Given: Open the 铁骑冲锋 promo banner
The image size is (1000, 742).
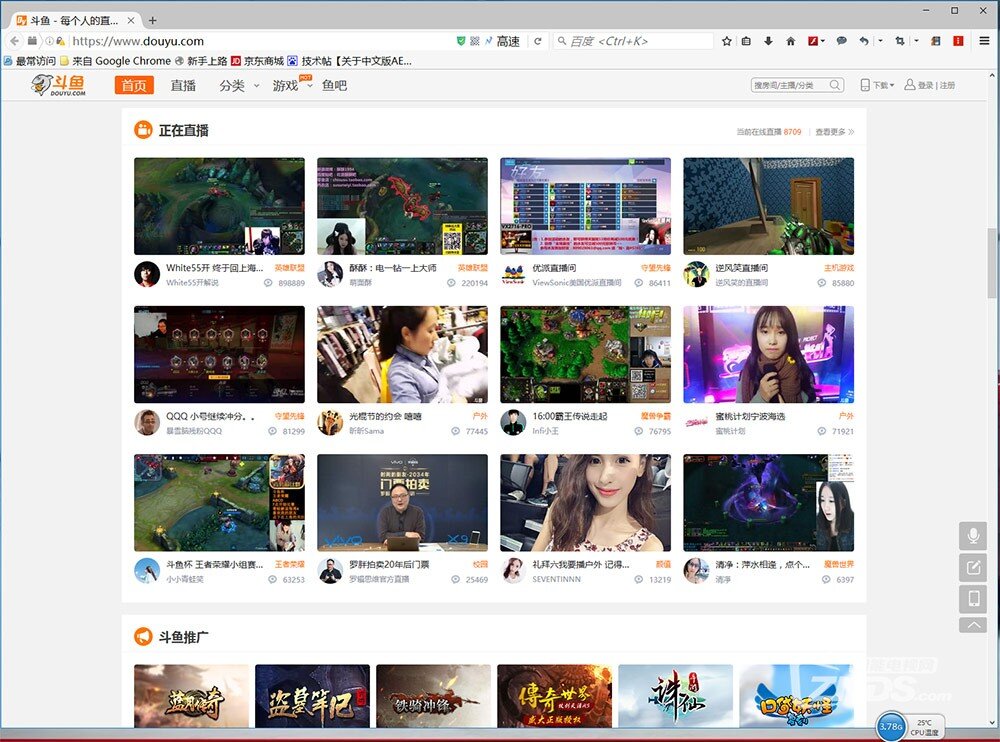Looking at the screenshot, I should (434, 696).
